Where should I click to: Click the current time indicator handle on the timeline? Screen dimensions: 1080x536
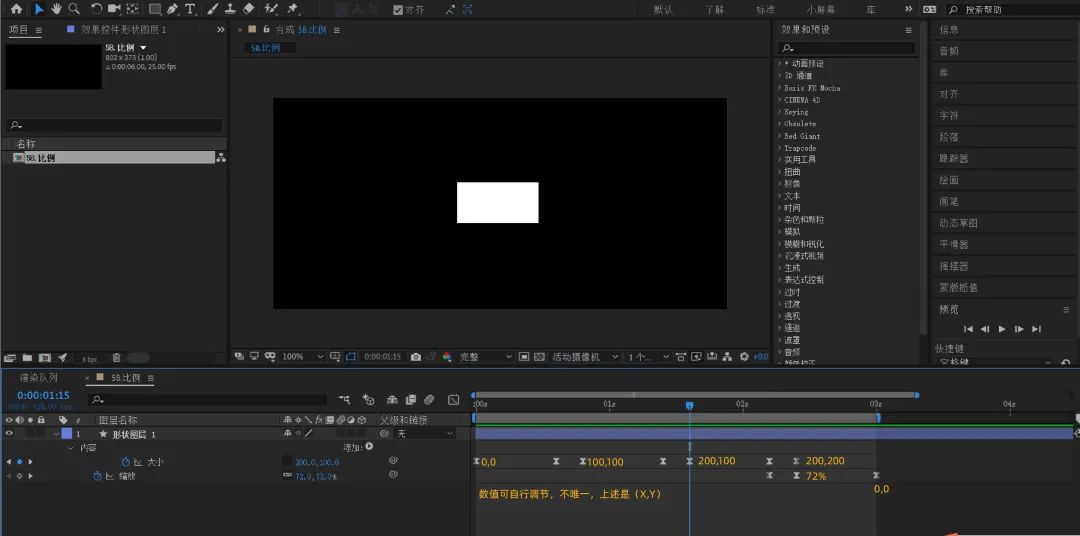pos(689,406)
